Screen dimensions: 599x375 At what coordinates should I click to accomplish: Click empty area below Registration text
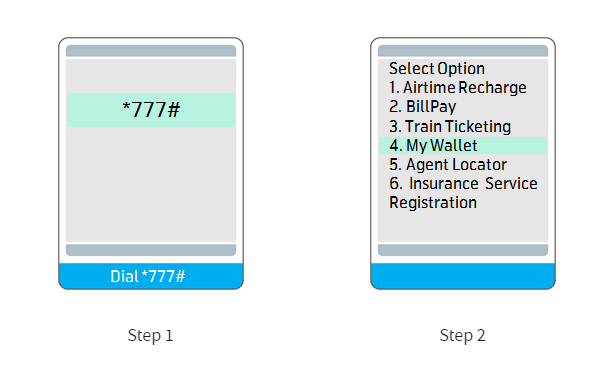[463, 226]
